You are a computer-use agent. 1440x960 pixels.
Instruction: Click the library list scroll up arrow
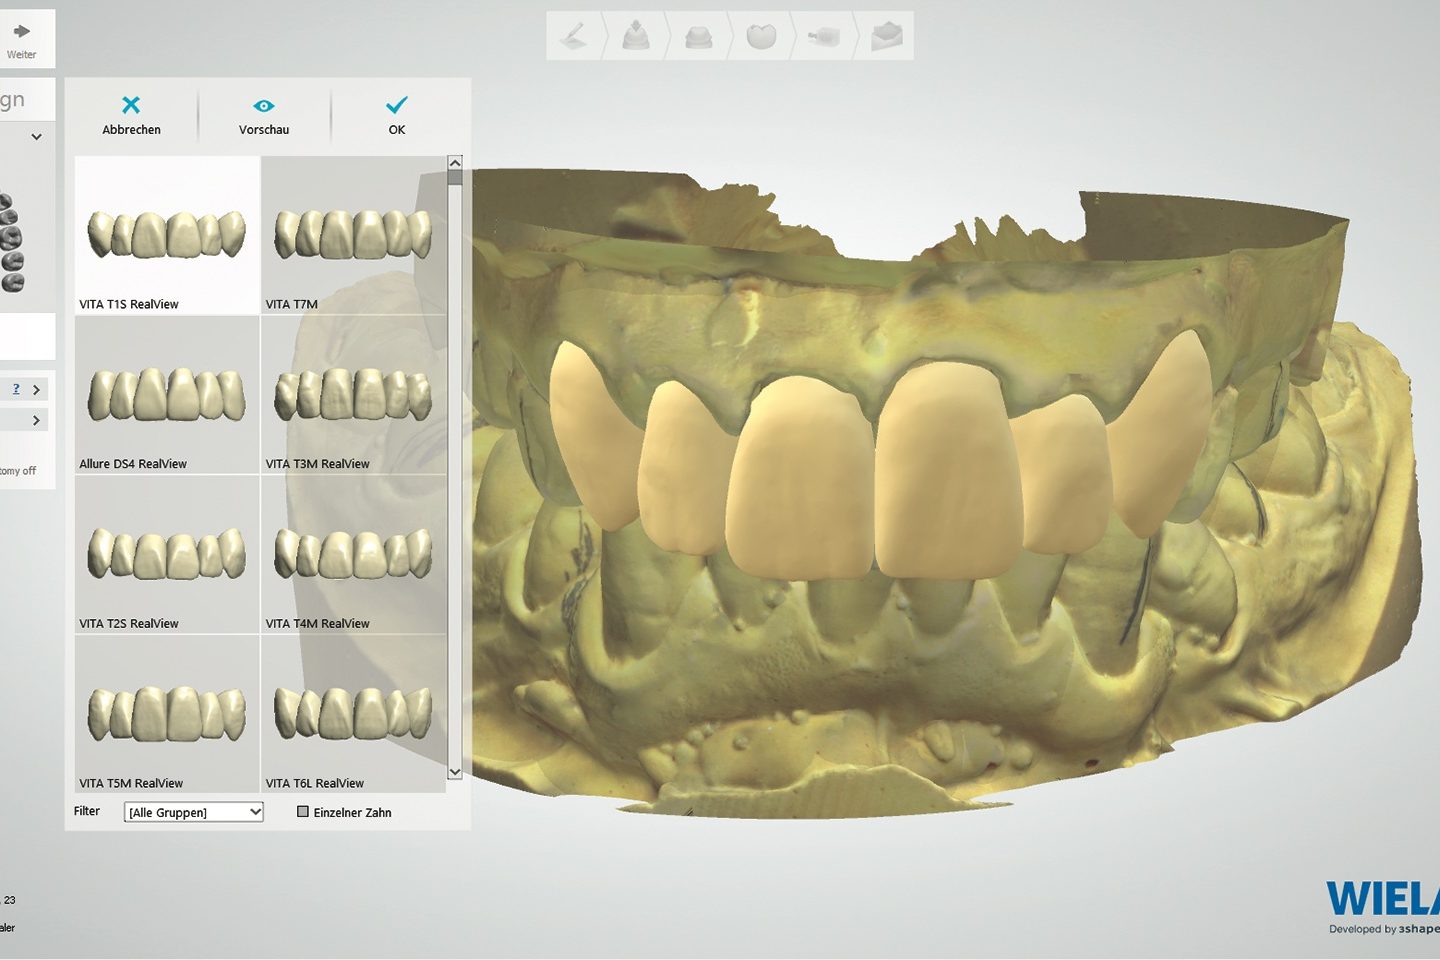coord(455,163)
